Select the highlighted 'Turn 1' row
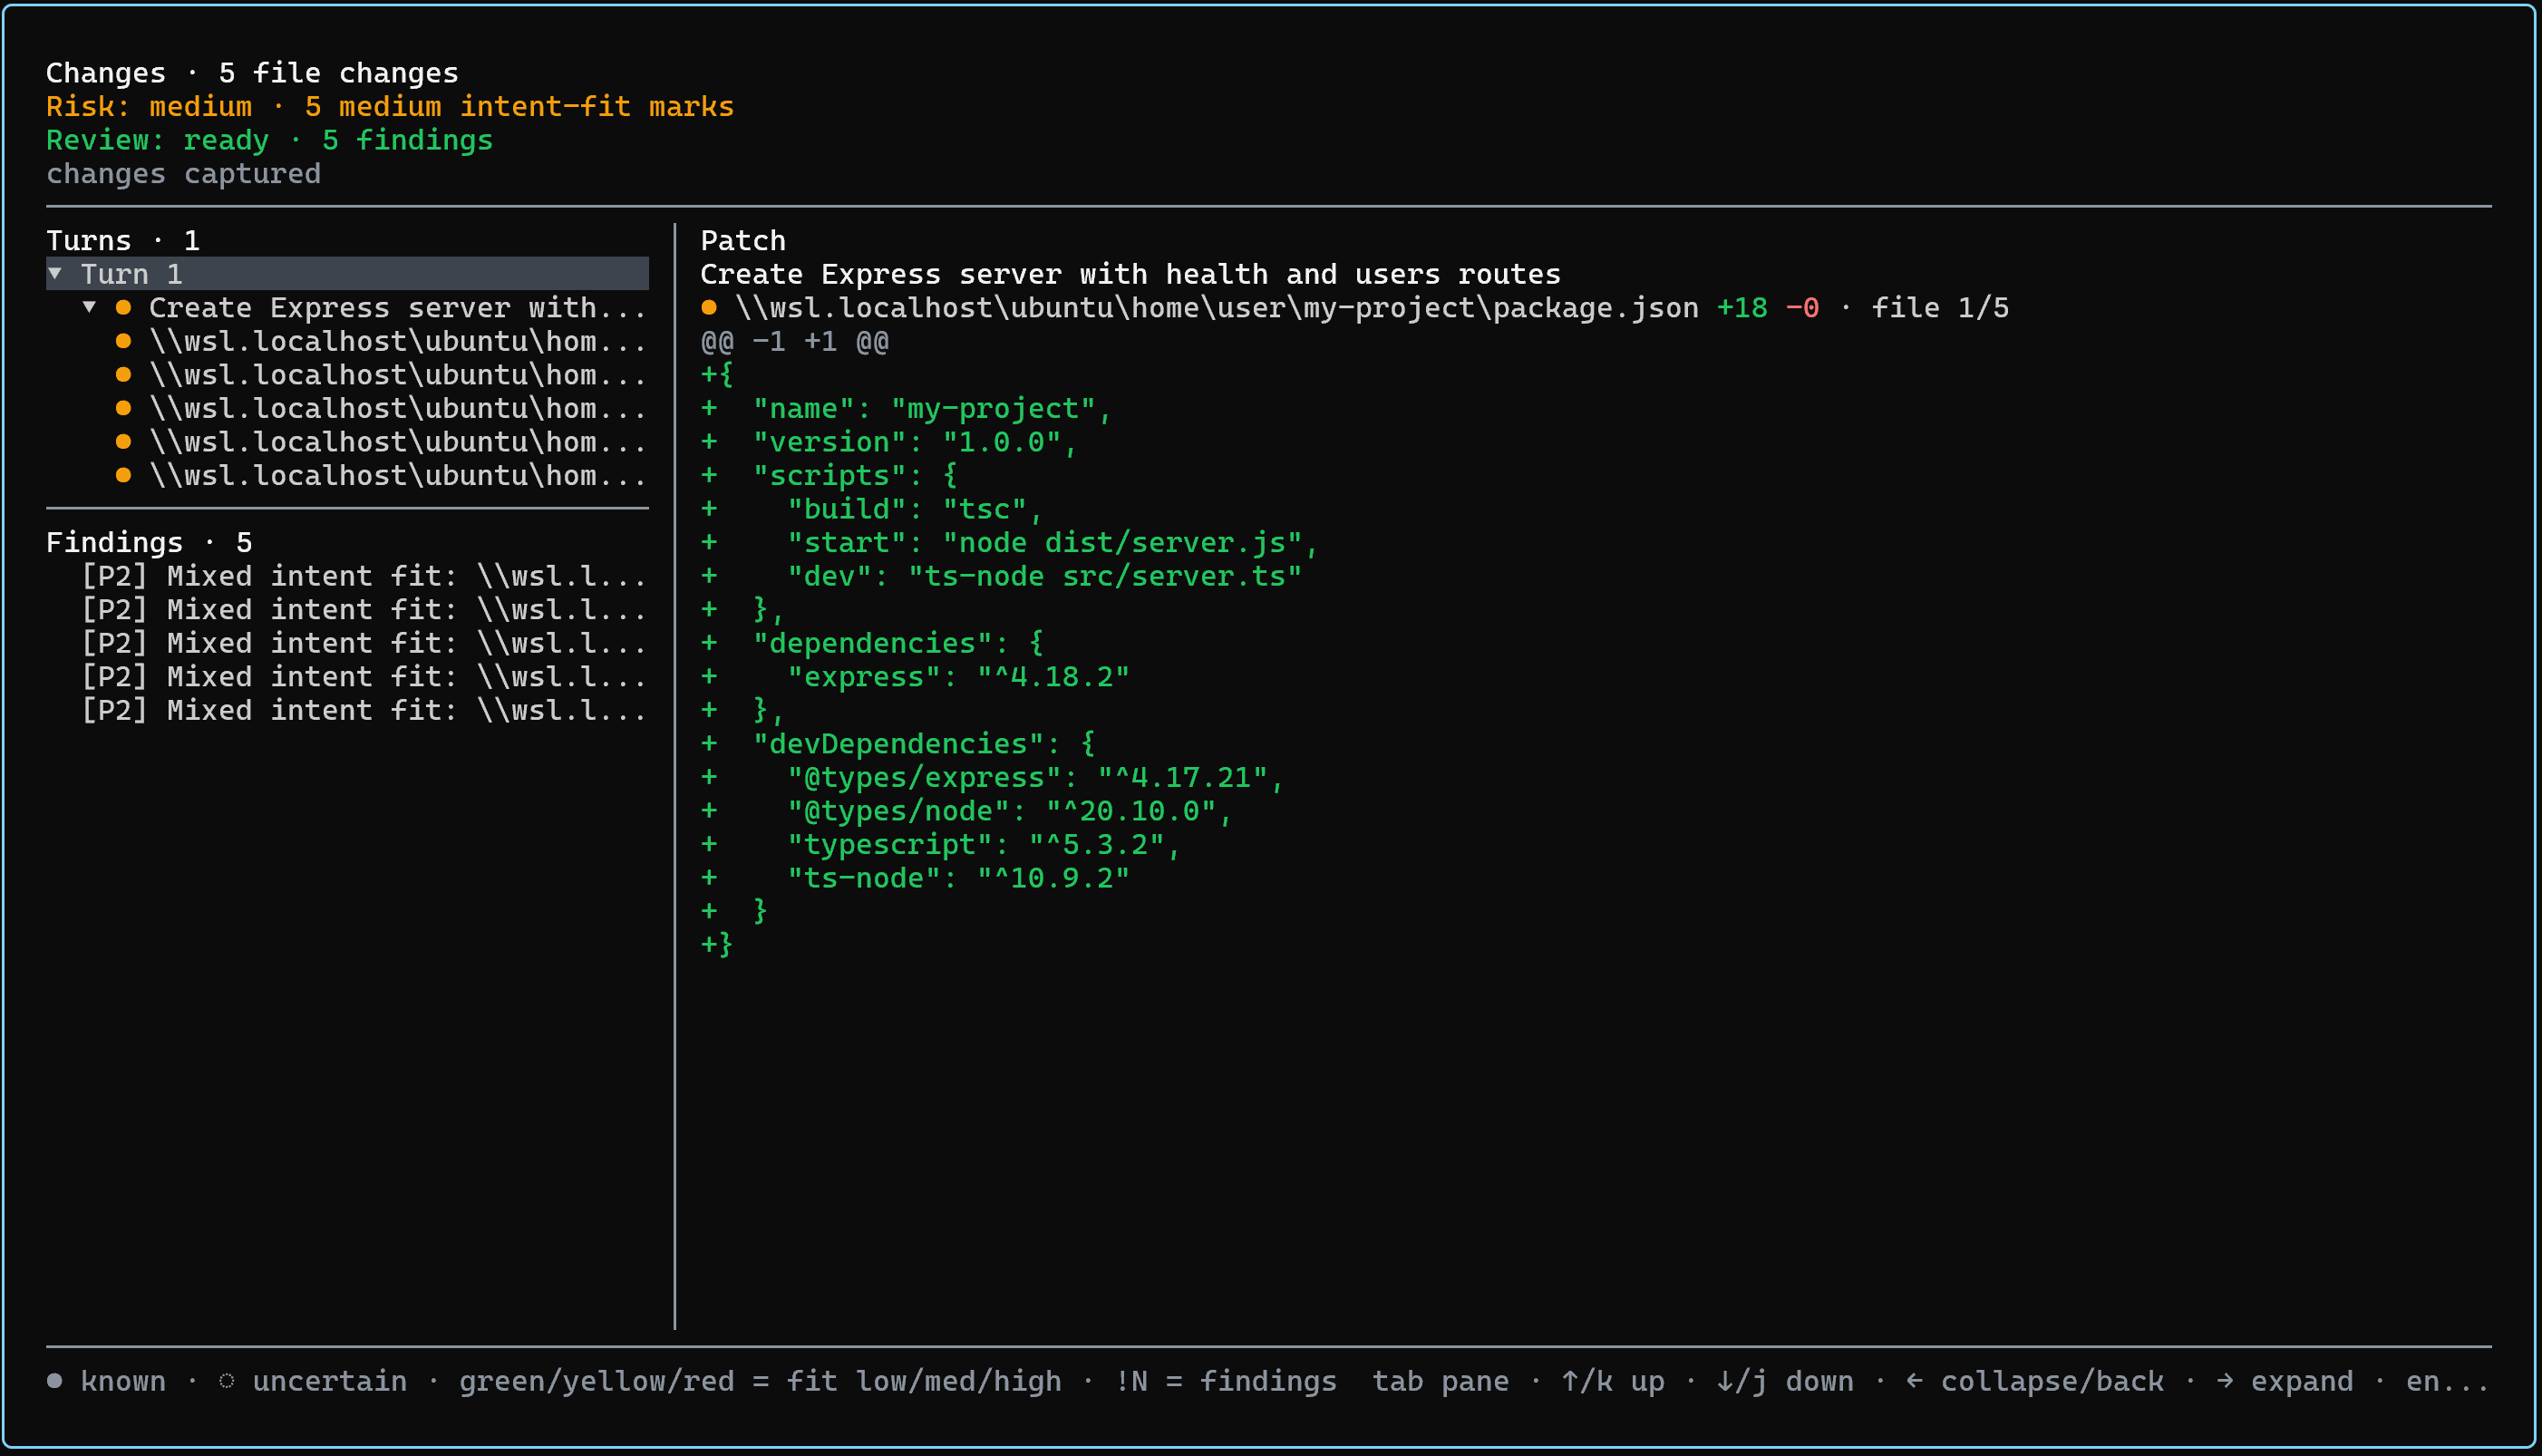 347,274
